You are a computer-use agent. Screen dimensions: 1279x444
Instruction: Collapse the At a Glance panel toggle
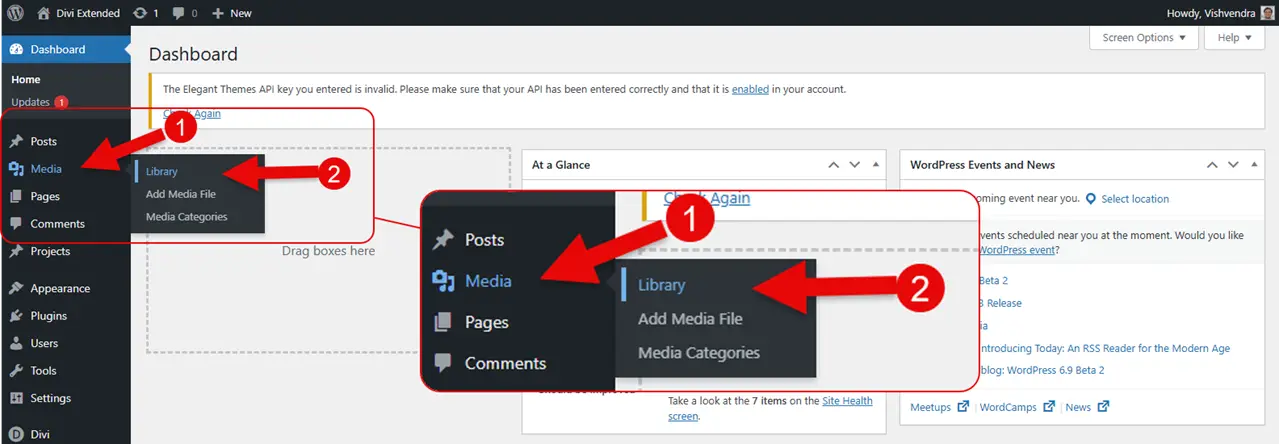875,165
